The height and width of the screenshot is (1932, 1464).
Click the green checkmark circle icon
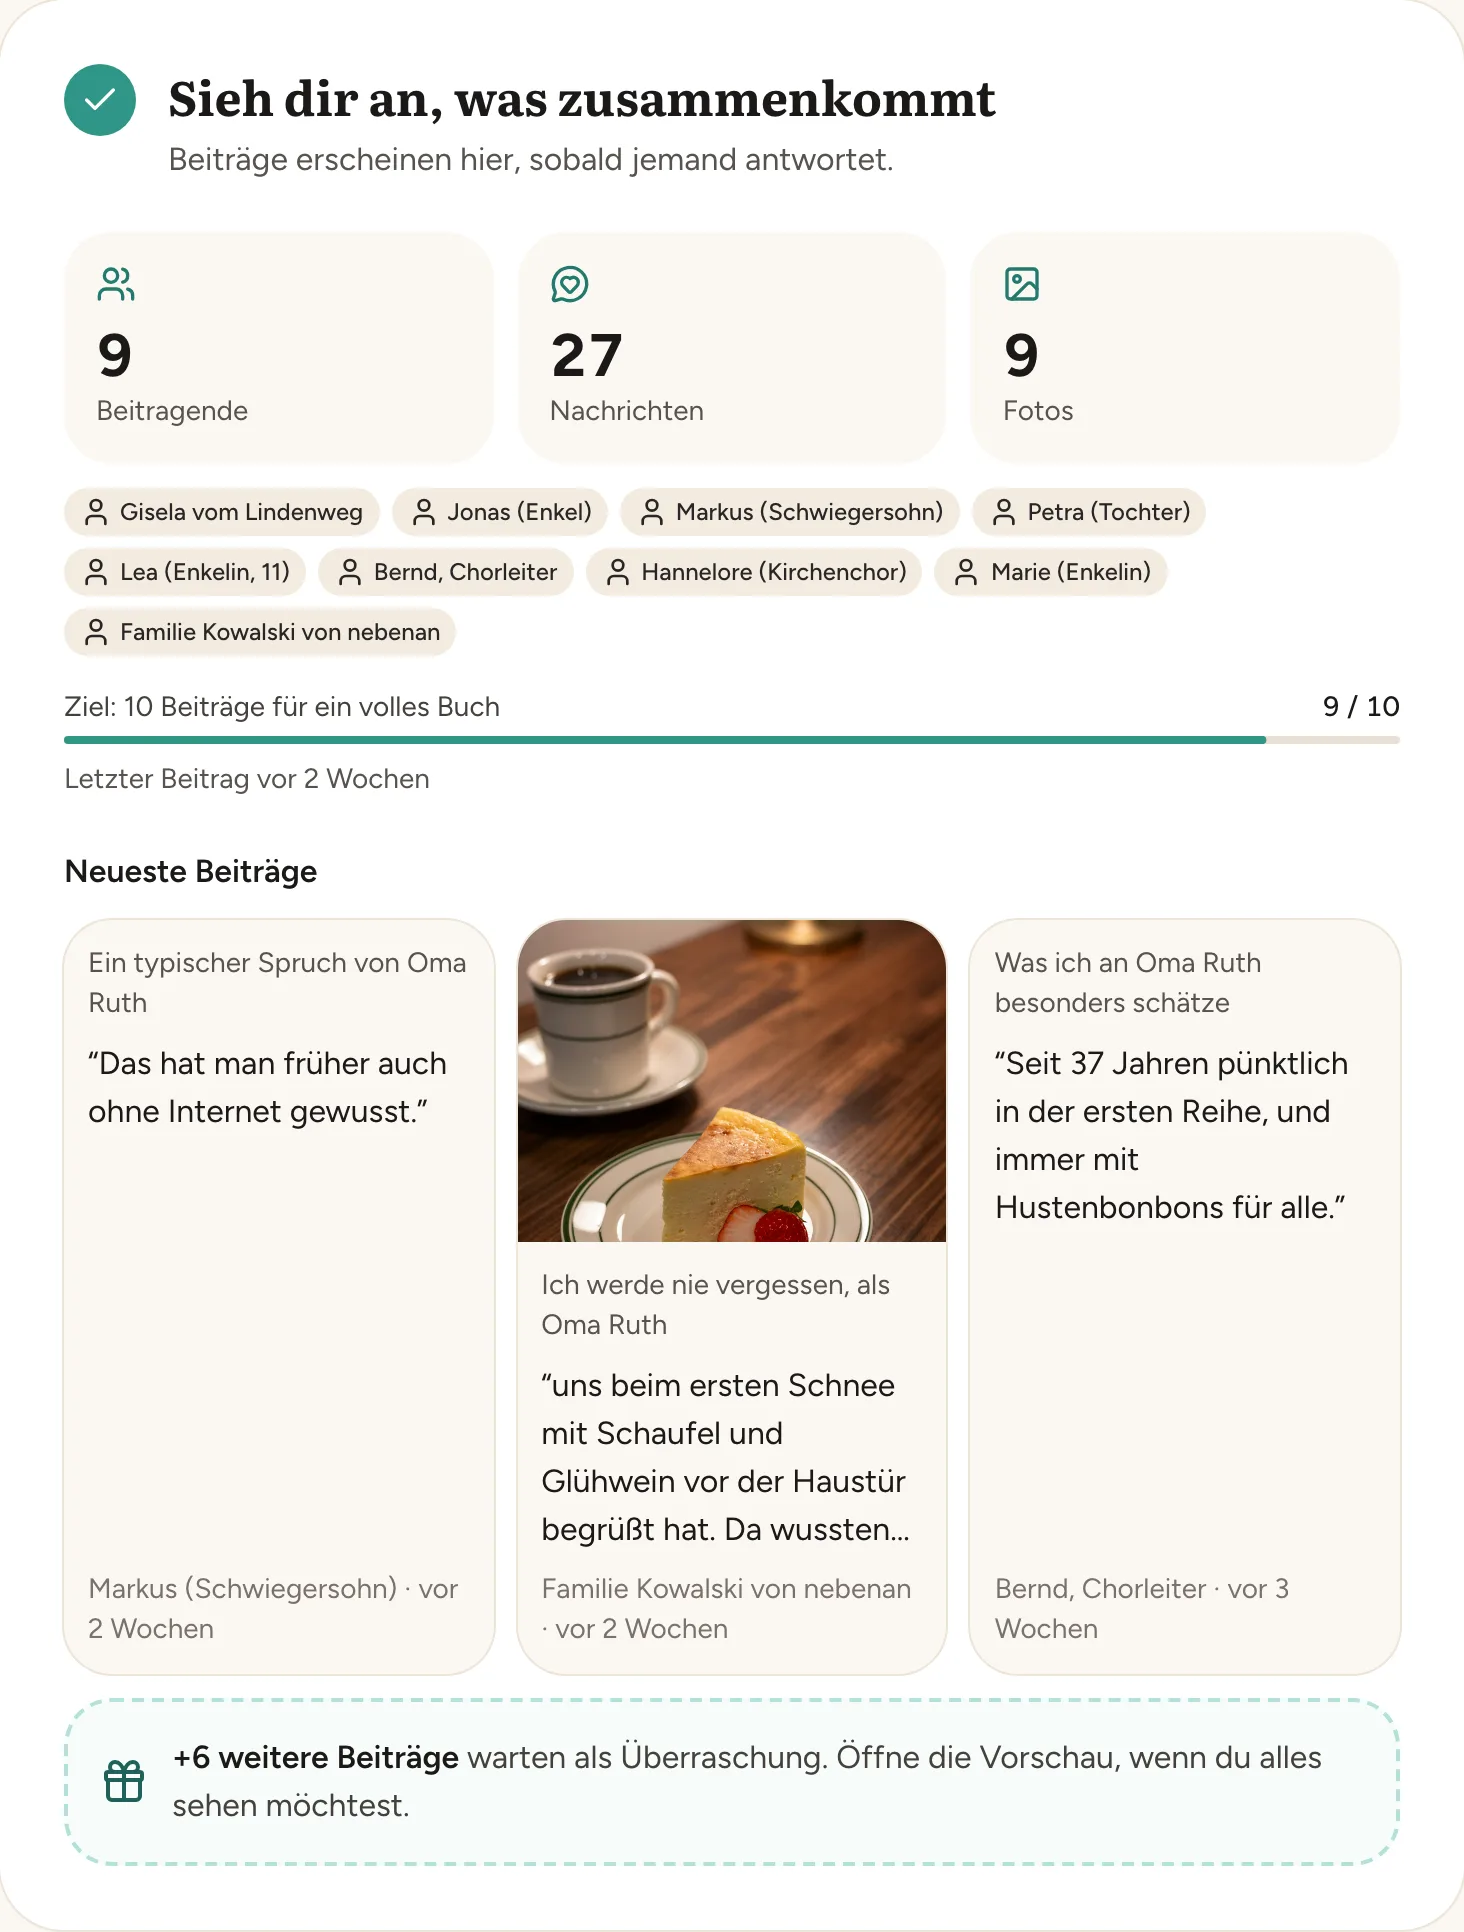(100, 100)
